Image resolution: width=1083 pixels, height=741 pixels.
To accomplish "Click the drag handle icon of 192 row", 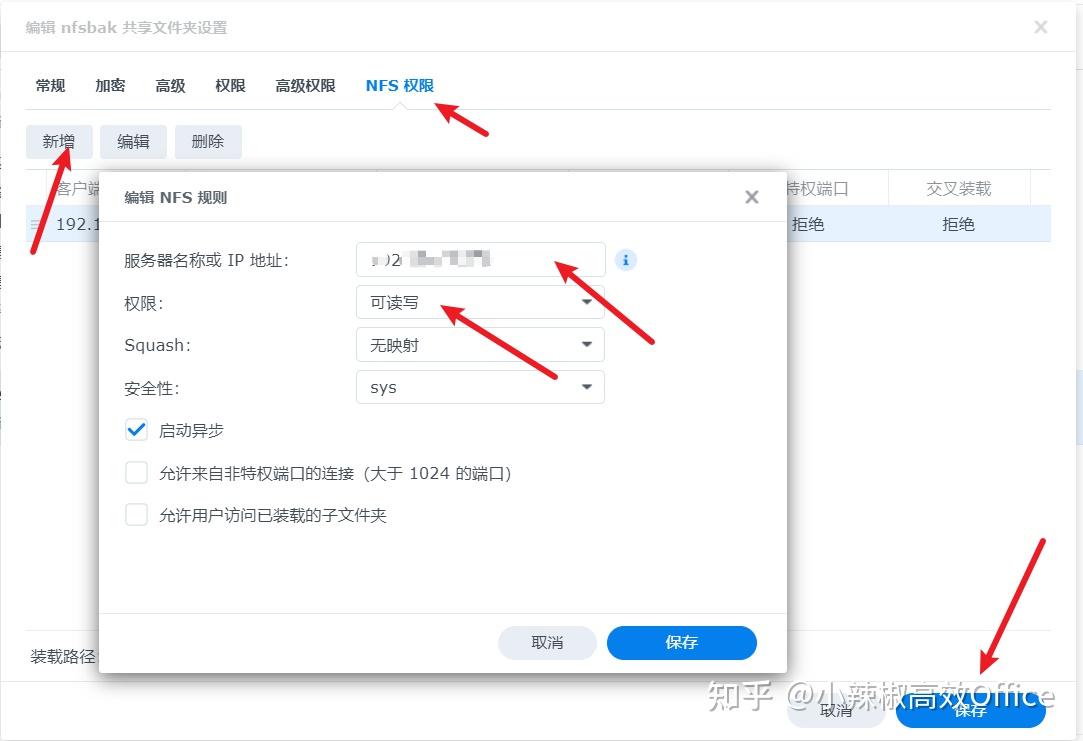I will click(x=35, y=224).
